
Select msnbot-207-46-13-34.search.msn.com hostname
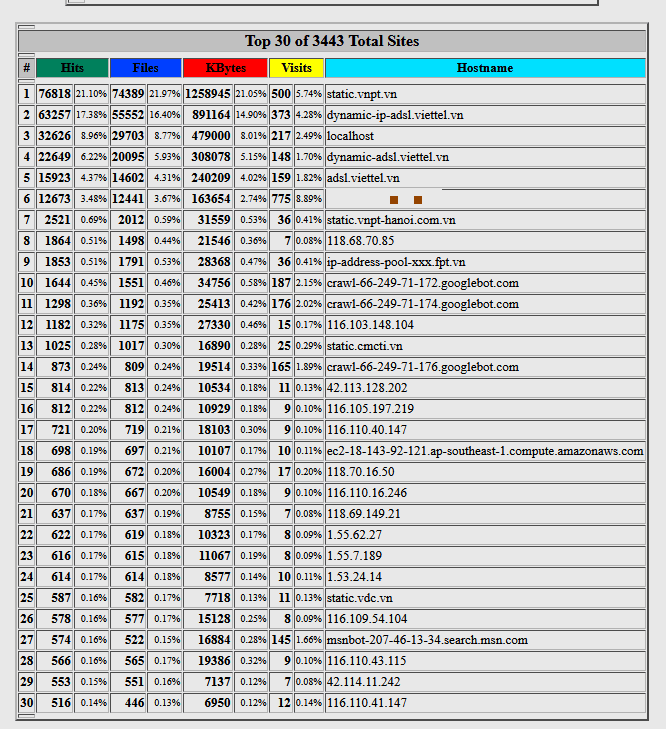click(427, 640)
